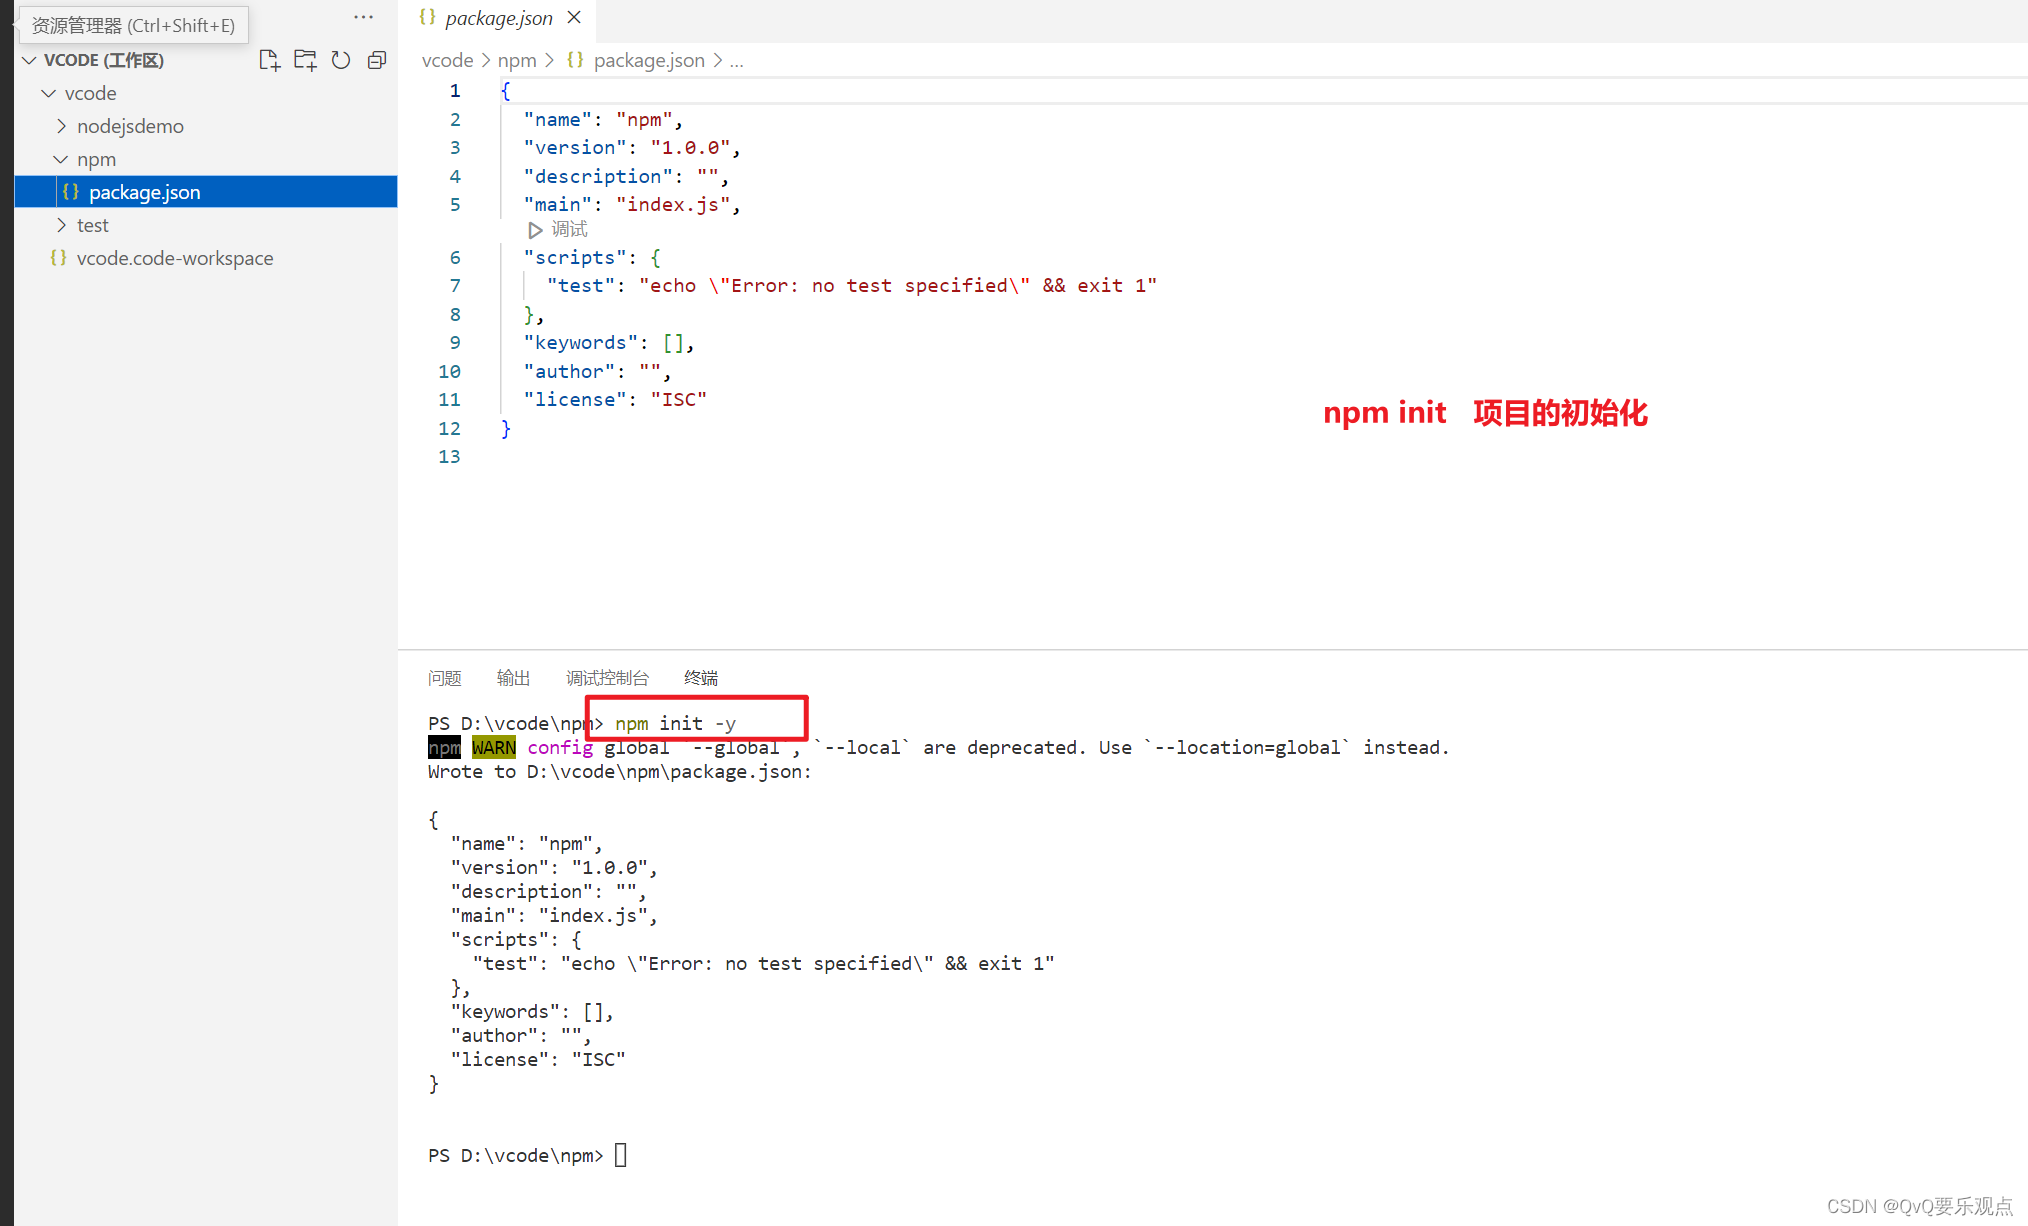Click vcode breadcrumb segment
This screenshot has width=2028, height=1226.
(447, 60)
